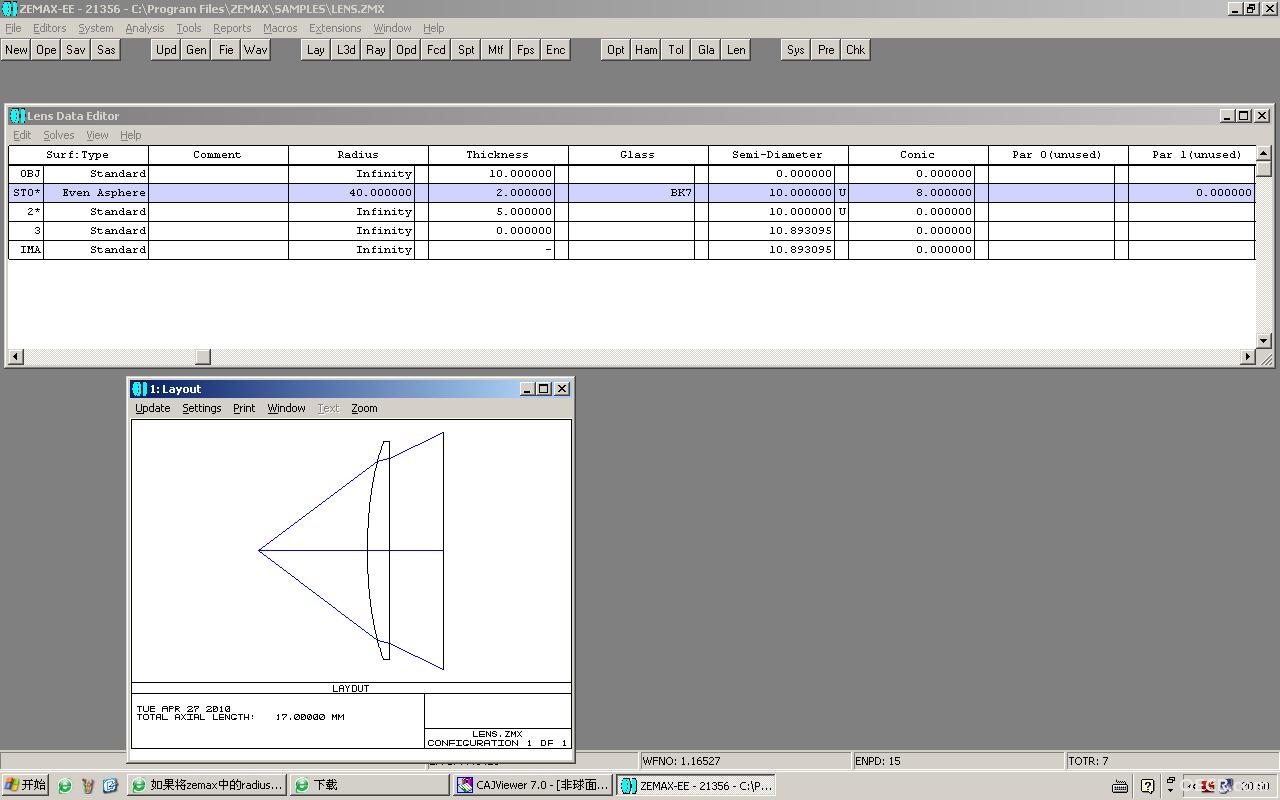Open View menu in Lens Data Editor
The image size is (1280, 800).
tap(97, 135)
